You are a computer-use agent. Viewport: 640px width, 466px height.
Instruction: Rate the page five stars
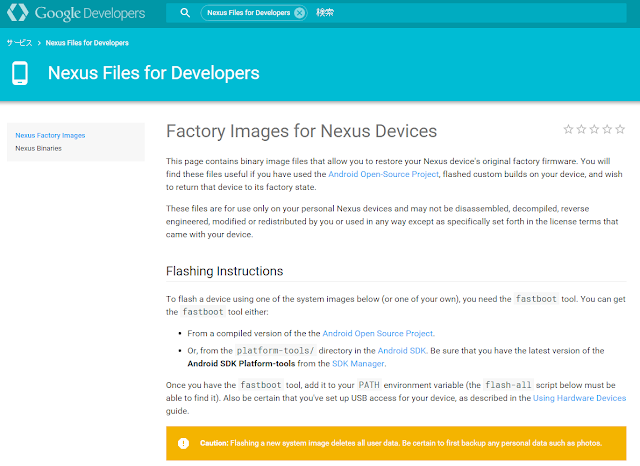[620, 129]
